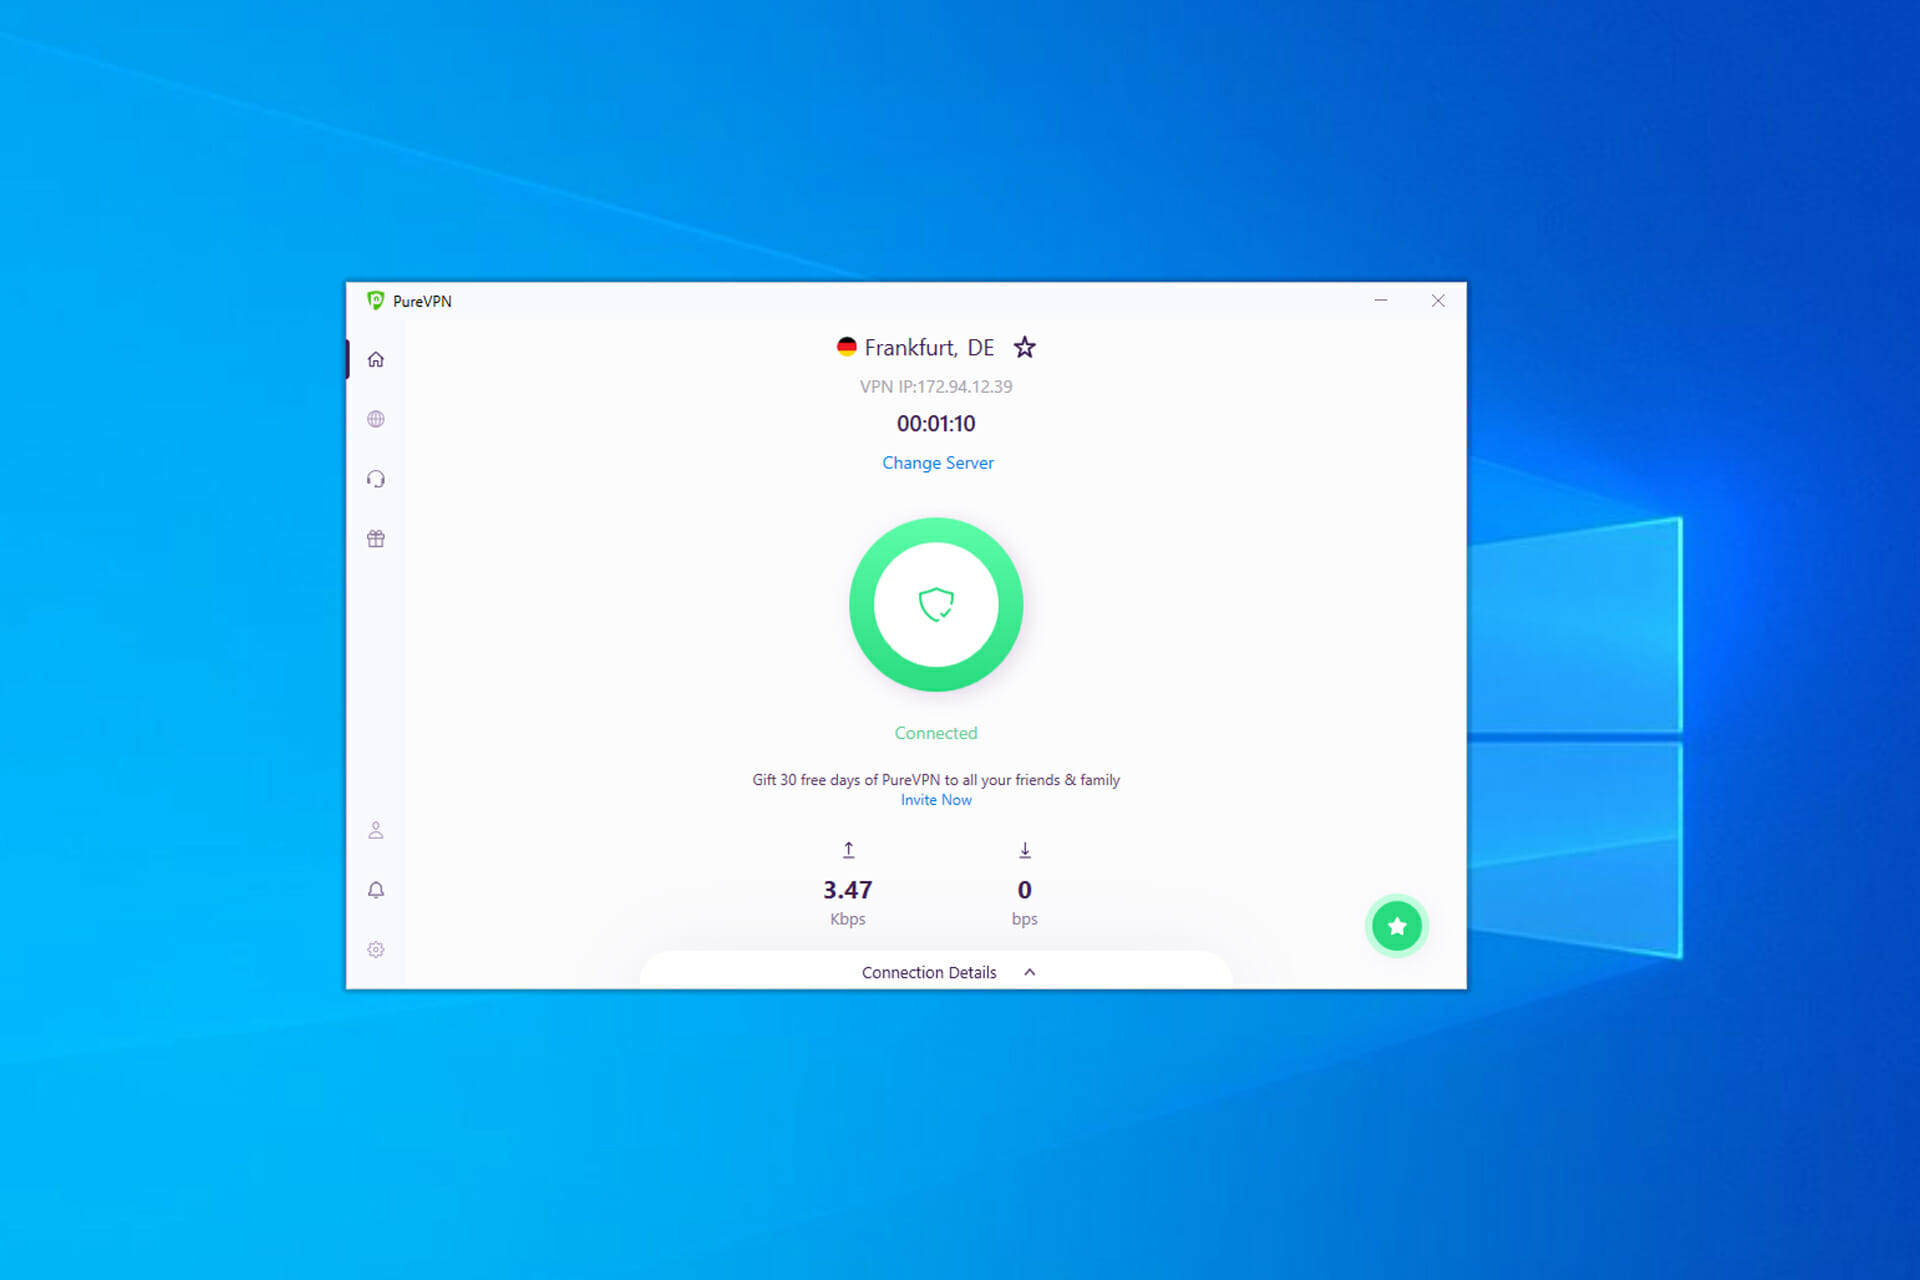
Task: Click the Gift 30 free days message
Action: (936, 780)
